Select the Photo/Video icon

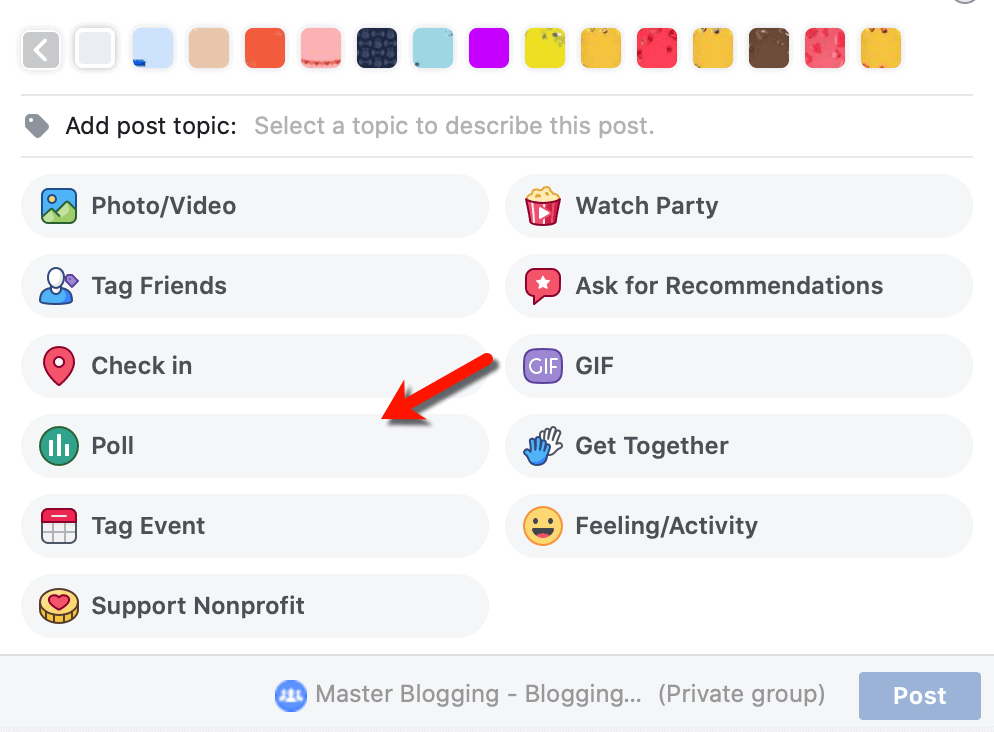coord(59,206)
